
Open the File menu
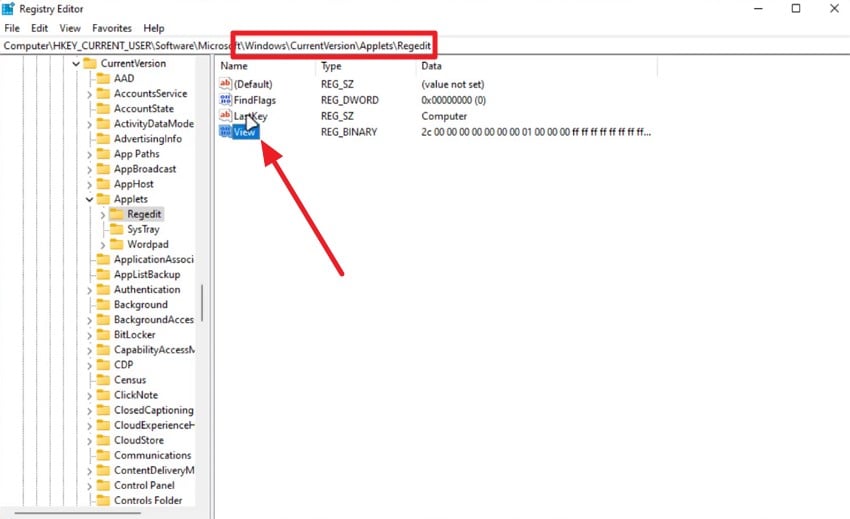click(x=12, y=28)
